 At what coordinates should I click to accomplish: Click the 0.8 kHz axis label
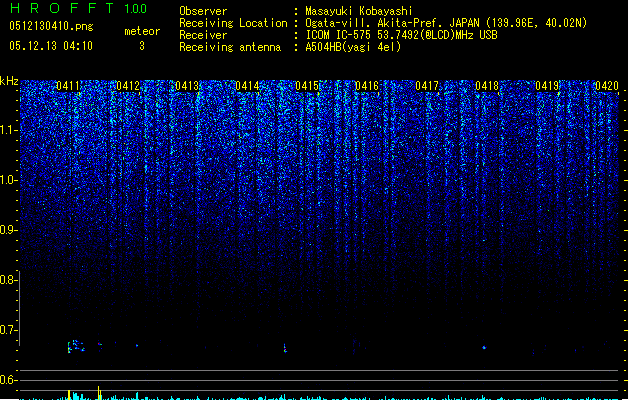coord(8,280)
